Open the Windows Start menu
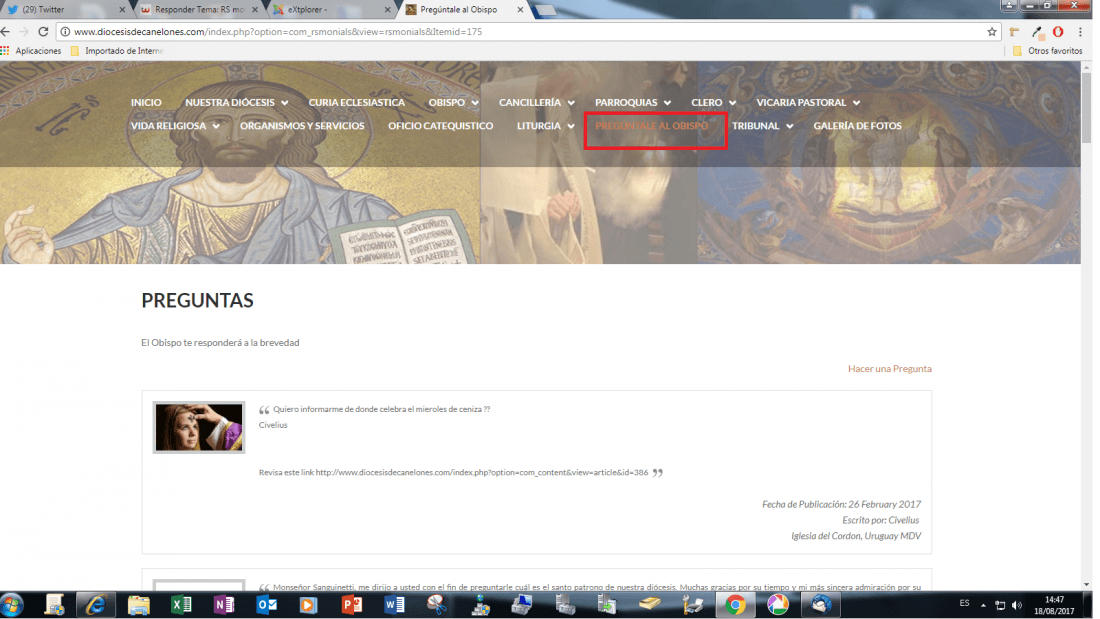This screenshot has height=619, width=1100. pyautogui.click(x=12, y=604)
